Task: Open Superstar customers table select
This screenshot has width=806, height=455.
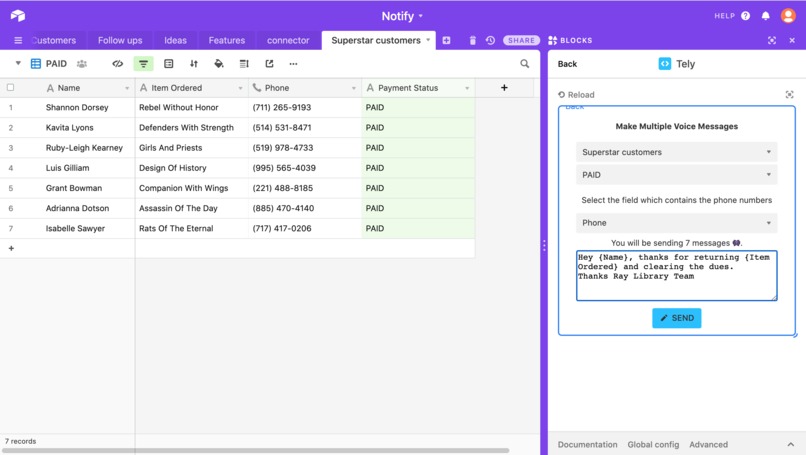Action: [x=676, y=152]
